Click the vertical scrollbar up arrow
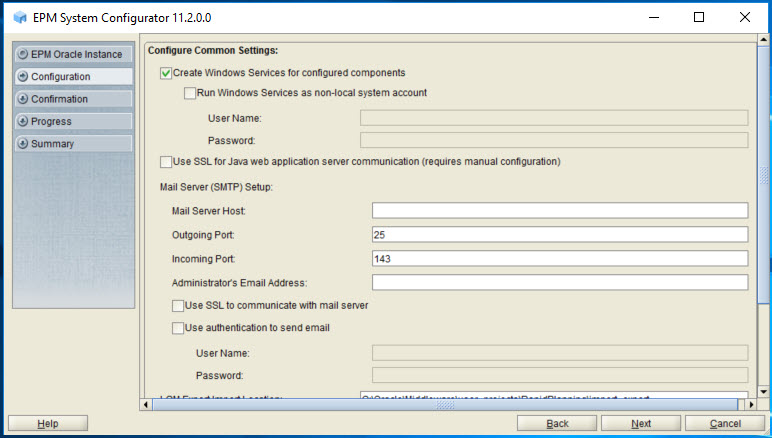772x438 pixels. 764,39
